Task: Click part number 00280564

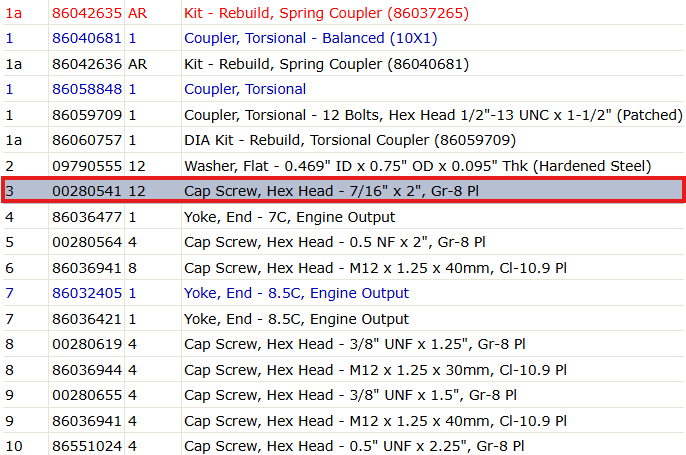Action: [87, 242]
